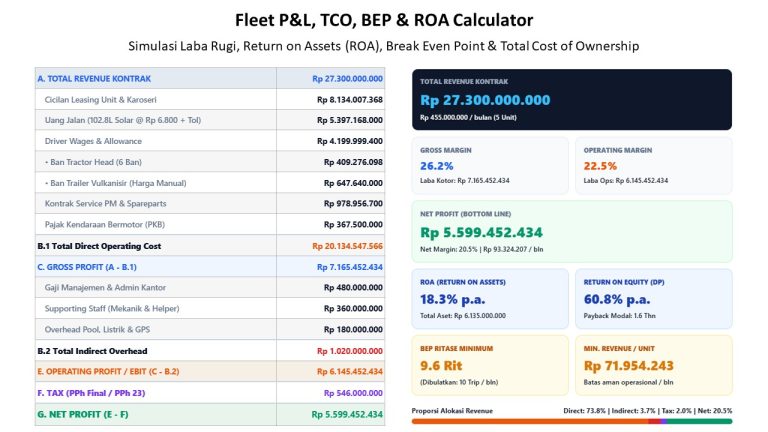The image size is (768, 432).
Task: Click the A. Total Revenue Kontrak row
Action: point(210,78)
